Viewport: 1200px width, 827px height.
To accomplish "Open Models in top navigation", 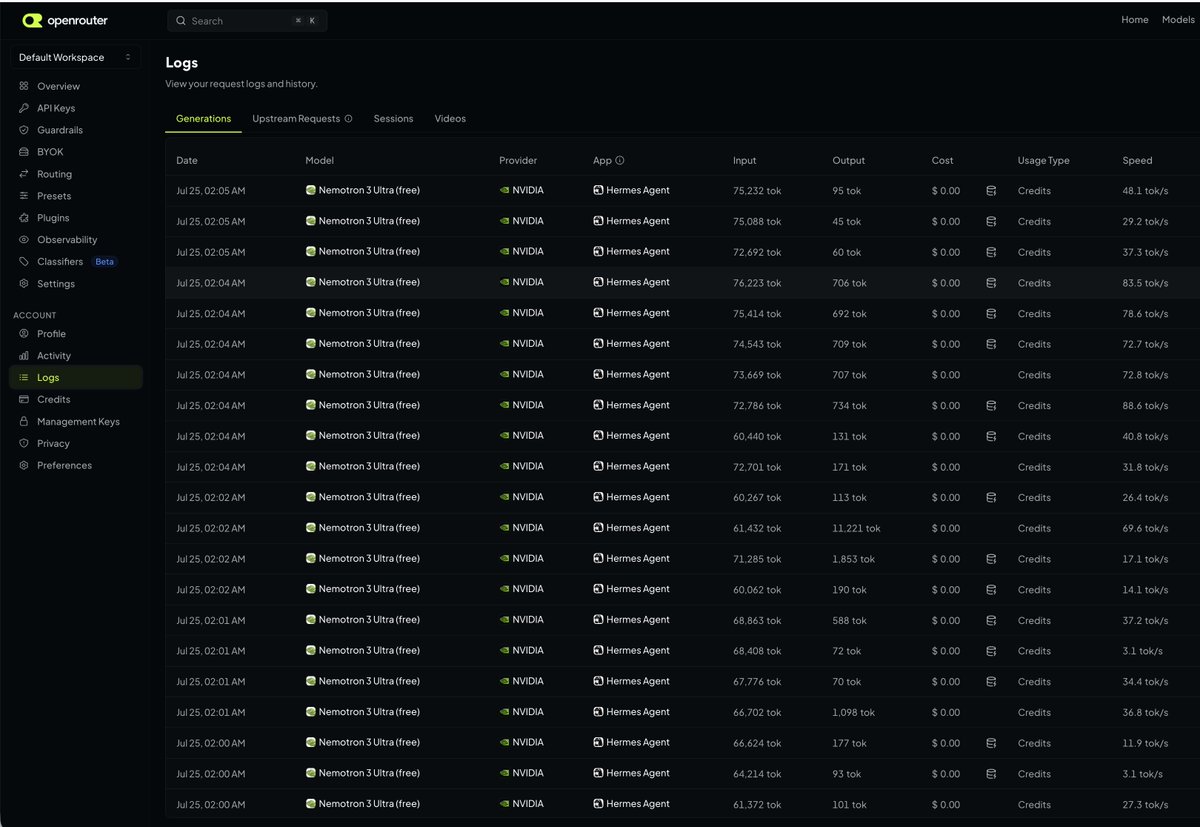I will point(1178,20).
